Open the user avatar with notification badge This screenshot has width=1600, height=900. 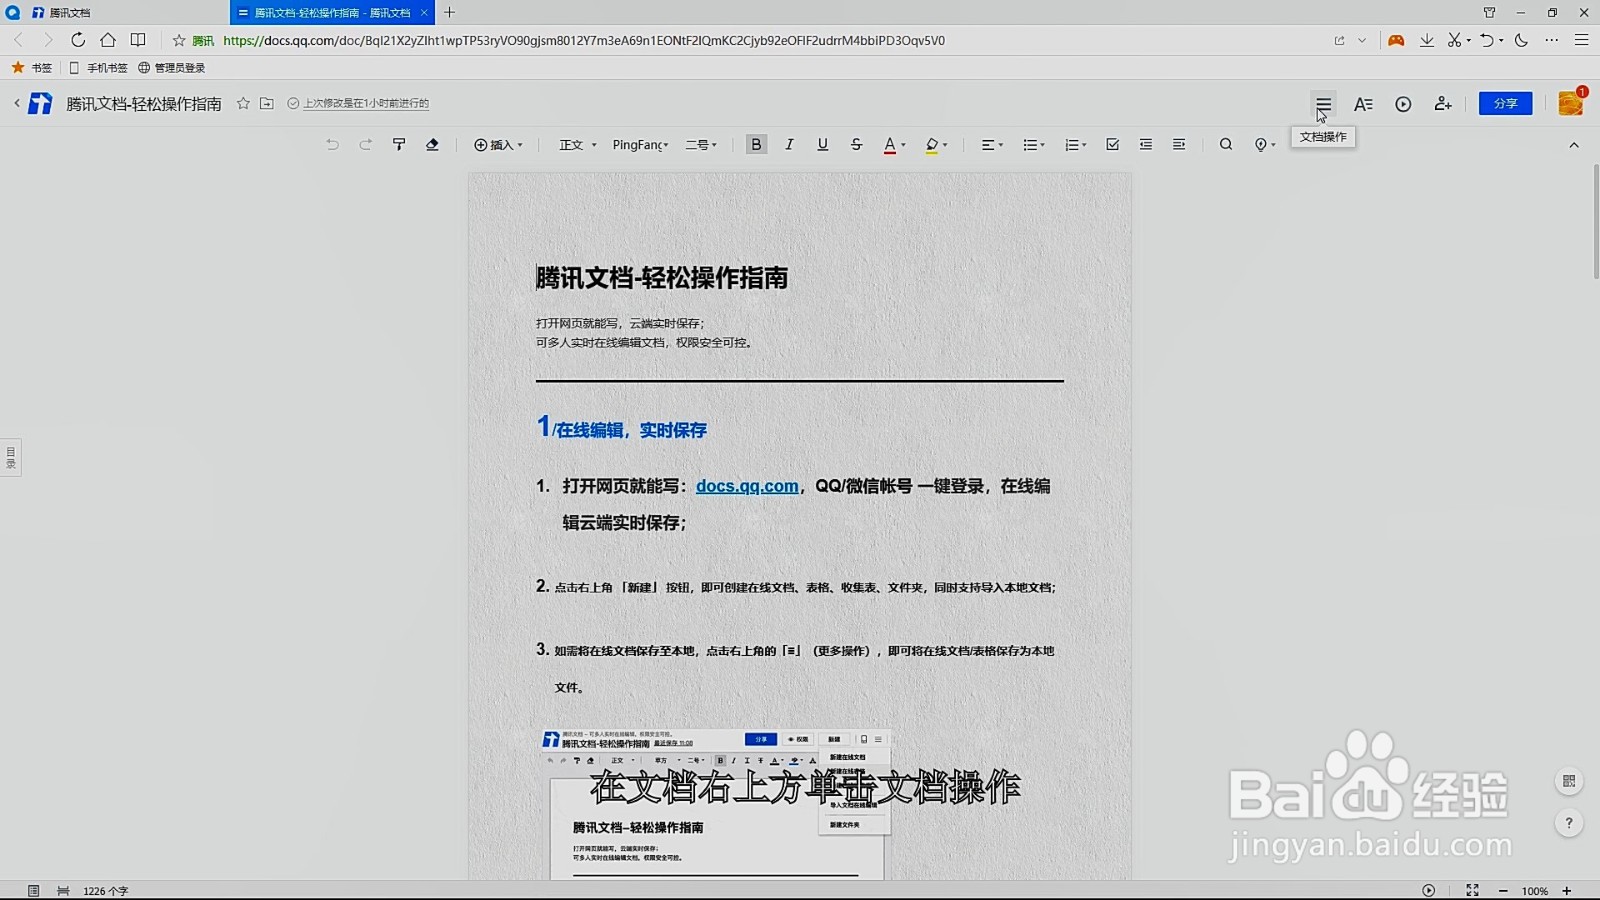1571,103
